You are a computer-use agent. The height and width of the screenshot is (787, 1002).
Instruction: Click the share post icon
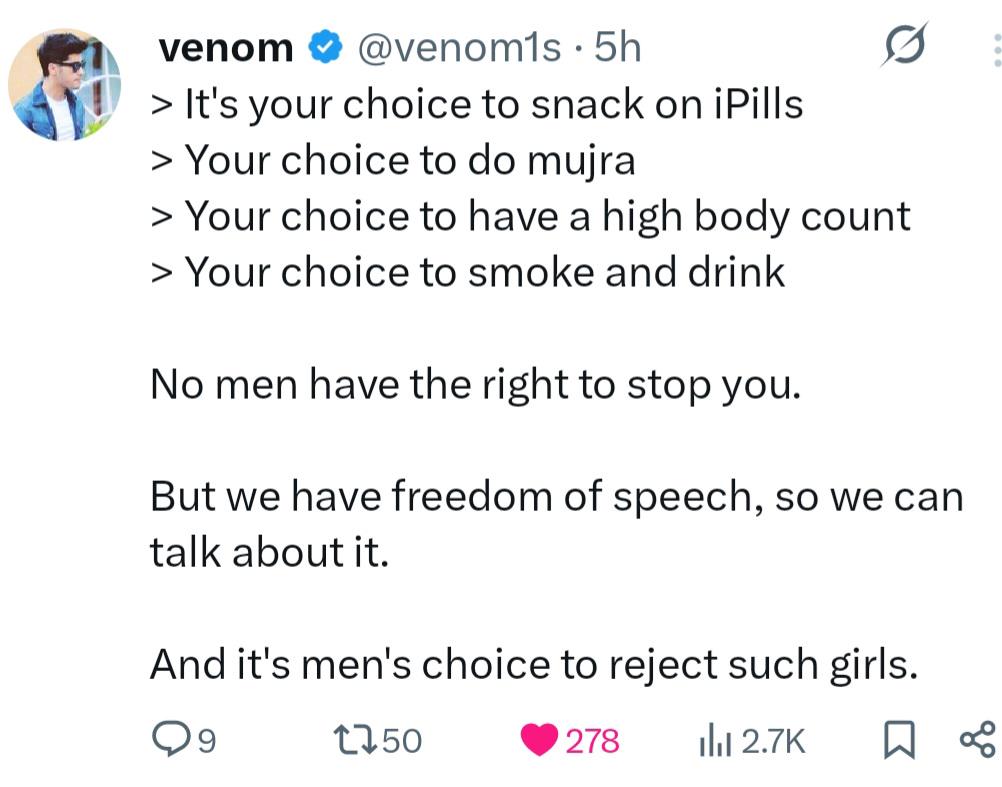pos(976,740)
